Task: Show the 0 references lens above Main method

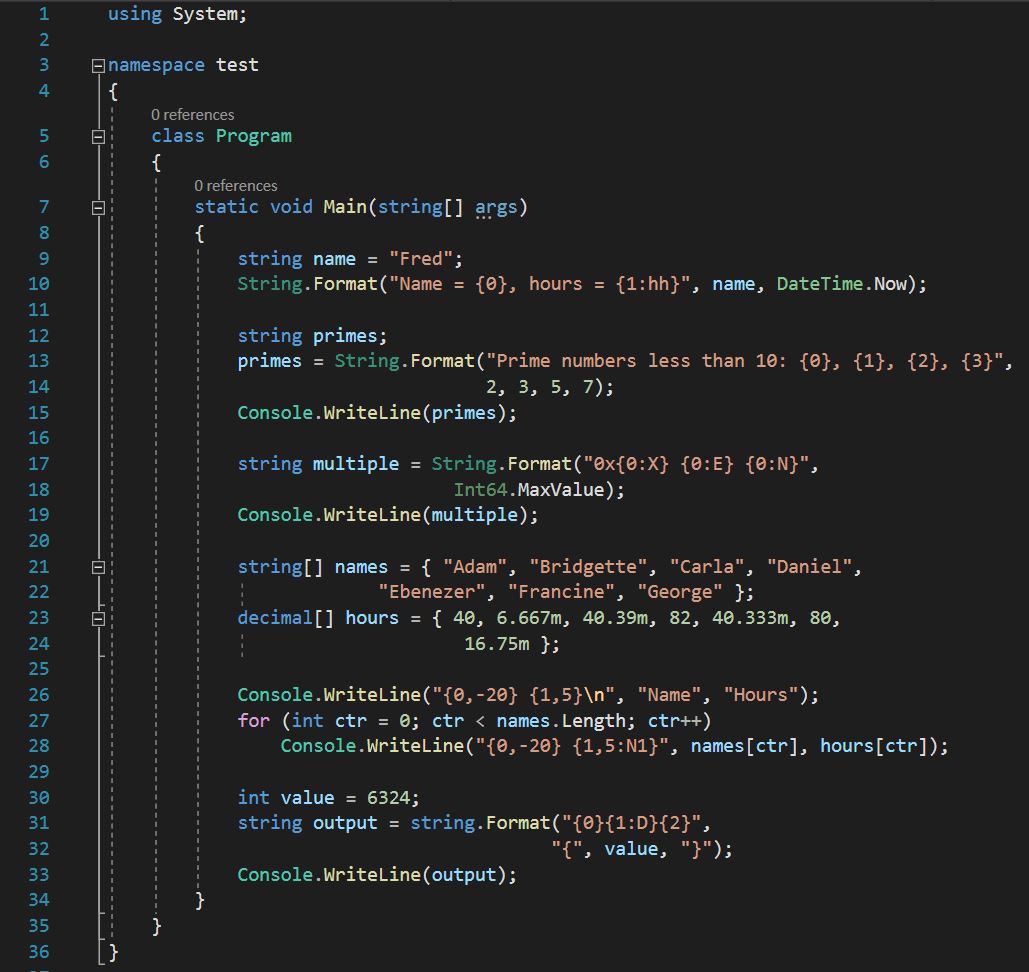Action: [x=236, y=186]
